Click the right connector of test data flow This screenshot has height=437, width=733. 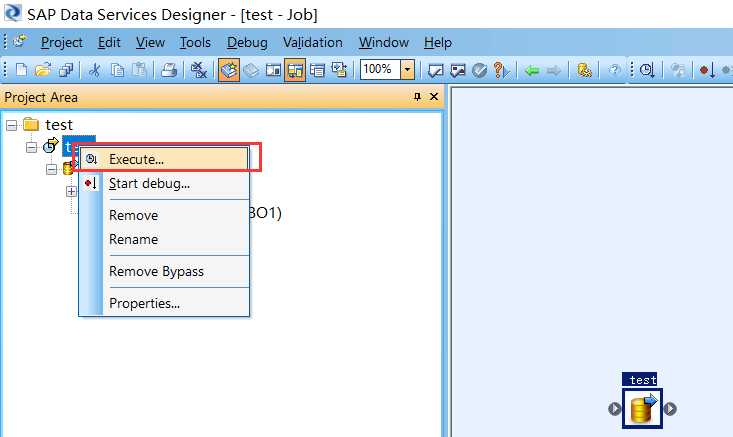(x=670, y=409)
